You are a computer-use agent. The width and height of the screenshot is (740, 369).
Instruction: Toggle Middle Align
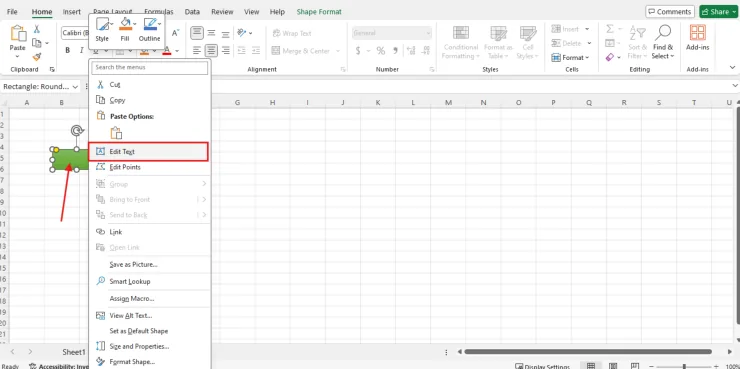pyautogui.click(x=211, y=33)
